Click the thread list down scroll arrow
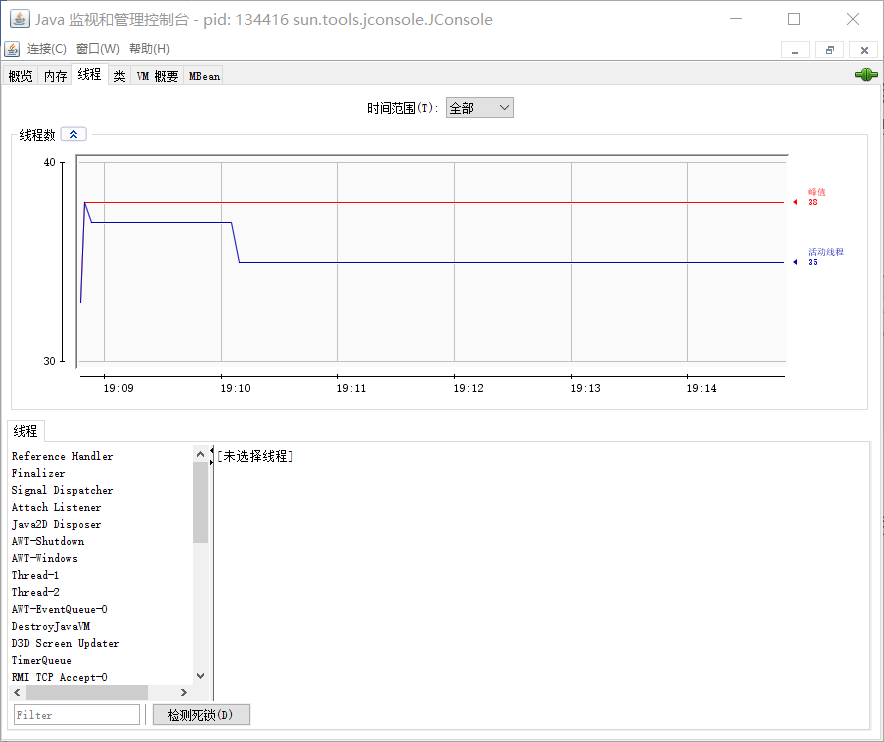 coord(200,675)
